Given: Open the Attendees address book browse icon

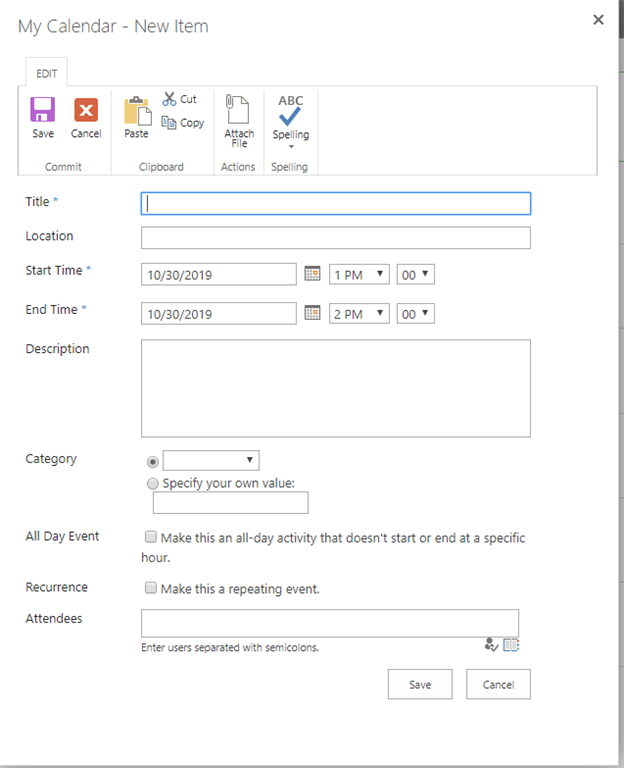Looking at the screenshot, I should (511, 645).
